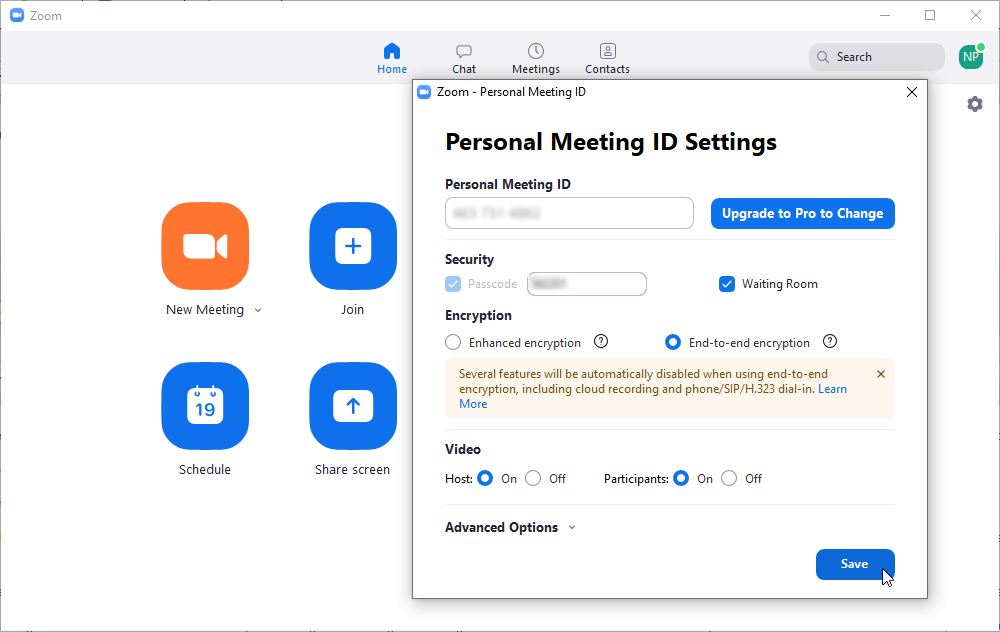The width and height of the screenshot is (1000, 632).
Task: Click the blue Join meeting icon
Action: click(353, 246)
